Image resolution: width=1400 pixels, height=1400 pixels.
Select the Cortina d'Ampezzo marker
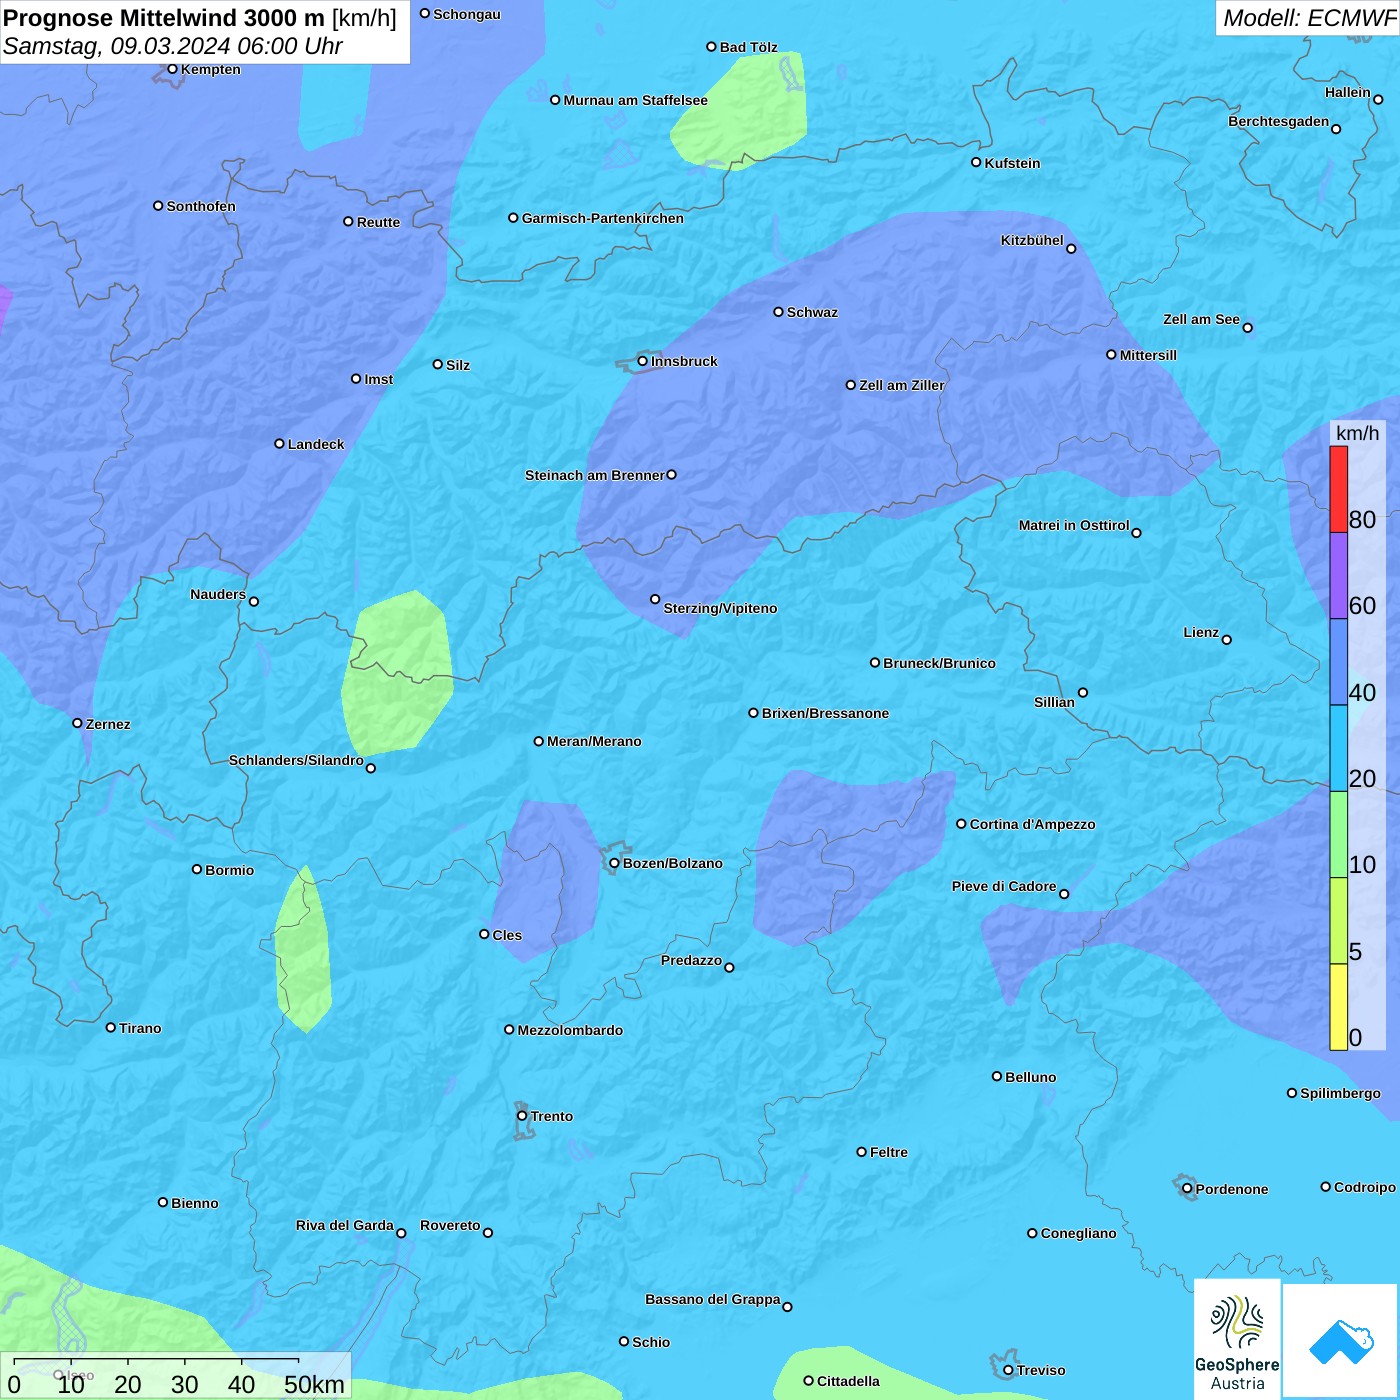(x=961, y=824)
